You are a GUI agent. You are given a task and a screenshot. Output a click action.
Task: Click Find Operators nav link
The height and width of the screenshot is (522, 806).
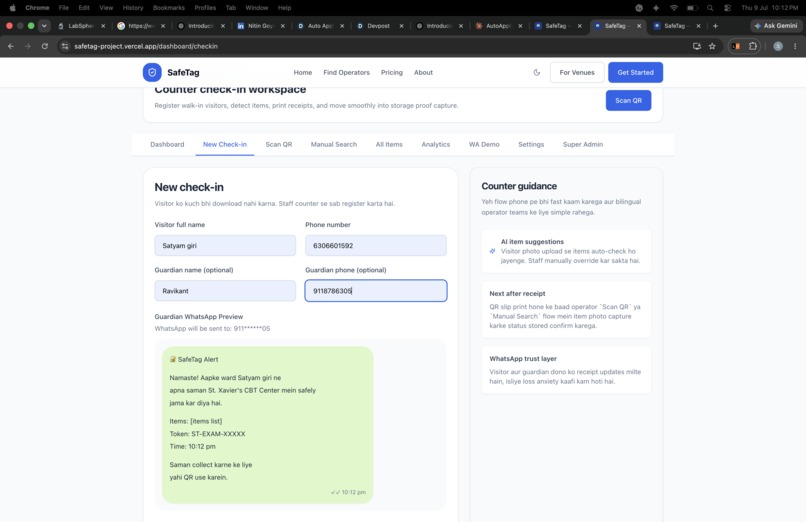[x=346, y=72]
